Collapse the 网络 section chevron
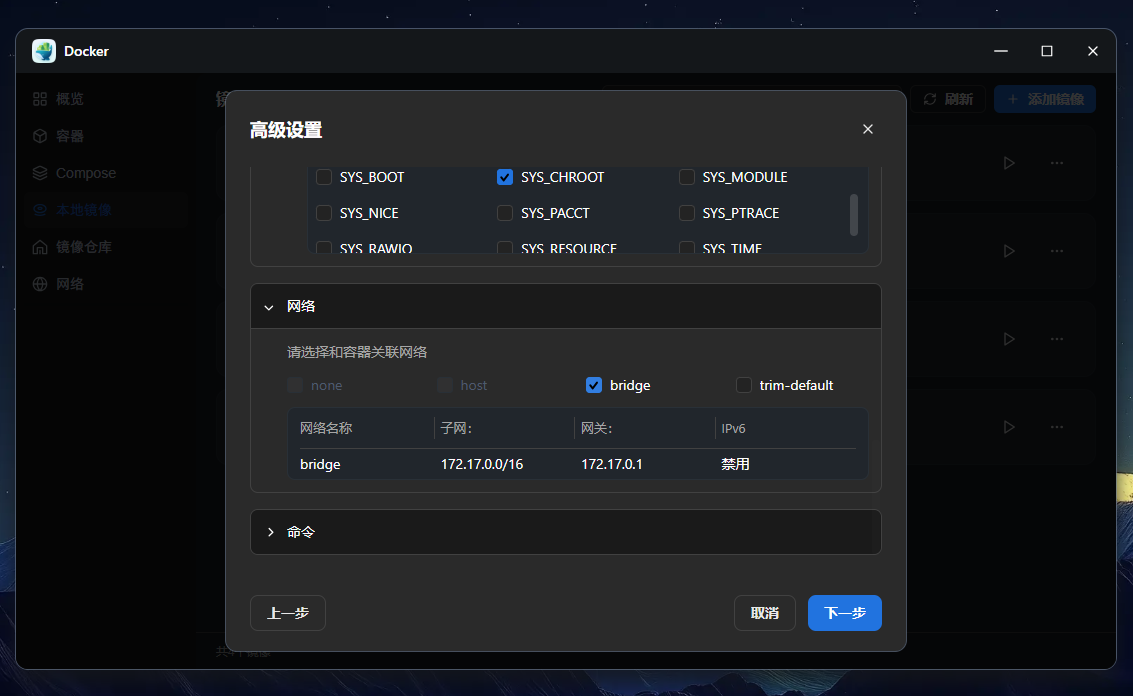The width and height of the screenshot is (1133, 696). tap(269, 307)
